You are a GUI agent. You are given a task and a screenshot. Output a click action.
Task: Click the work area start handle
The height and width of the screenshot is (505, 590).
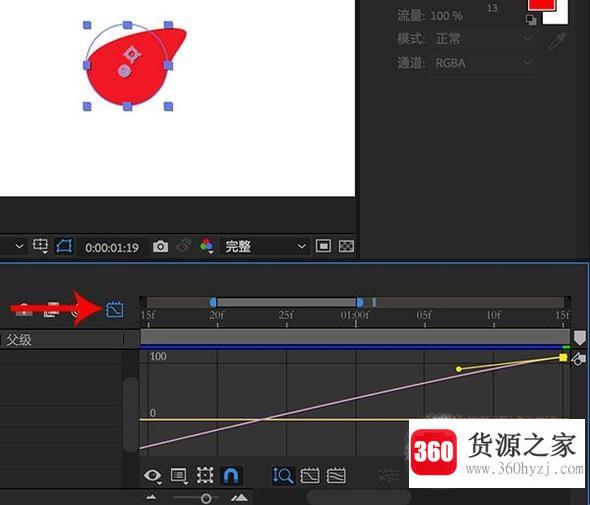(x=213, y=302)
